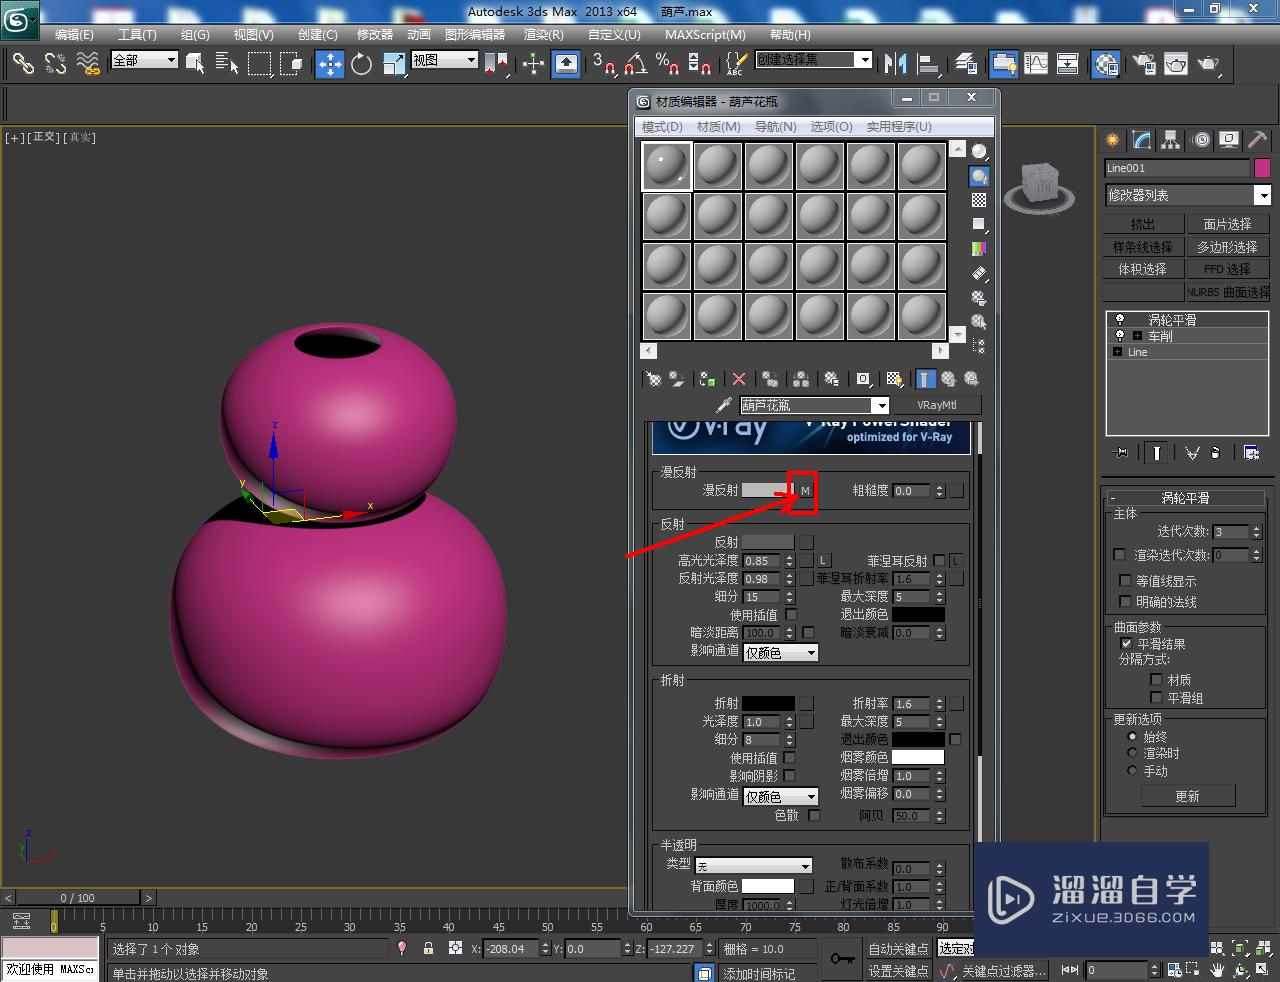Open material editor 实用程序(U) menu

click(x=899, y=127)
